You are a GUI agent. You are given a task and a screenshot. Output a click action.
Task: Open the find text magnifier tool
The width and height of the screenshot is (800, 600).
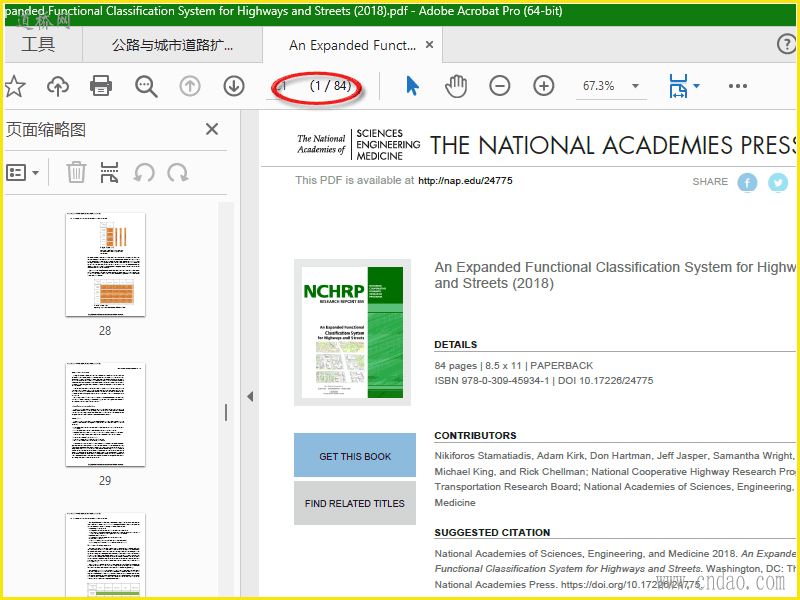(146, 86)
